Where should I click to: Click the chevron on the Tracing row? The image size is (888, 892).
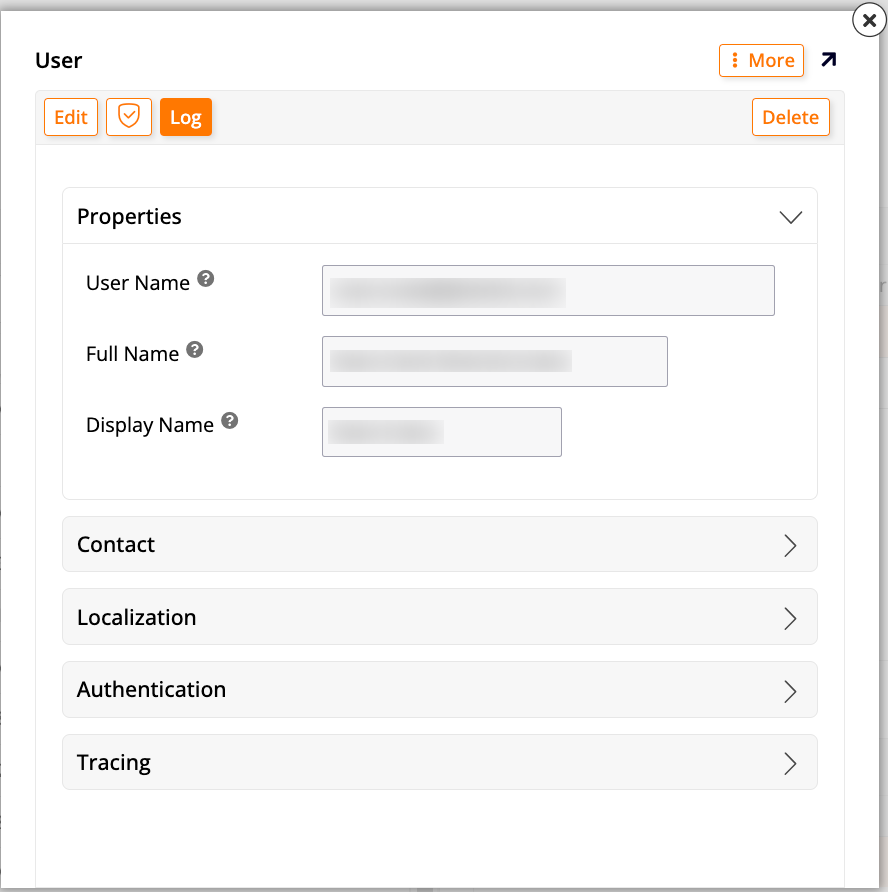pyautogui.click(x=789, y=762)
